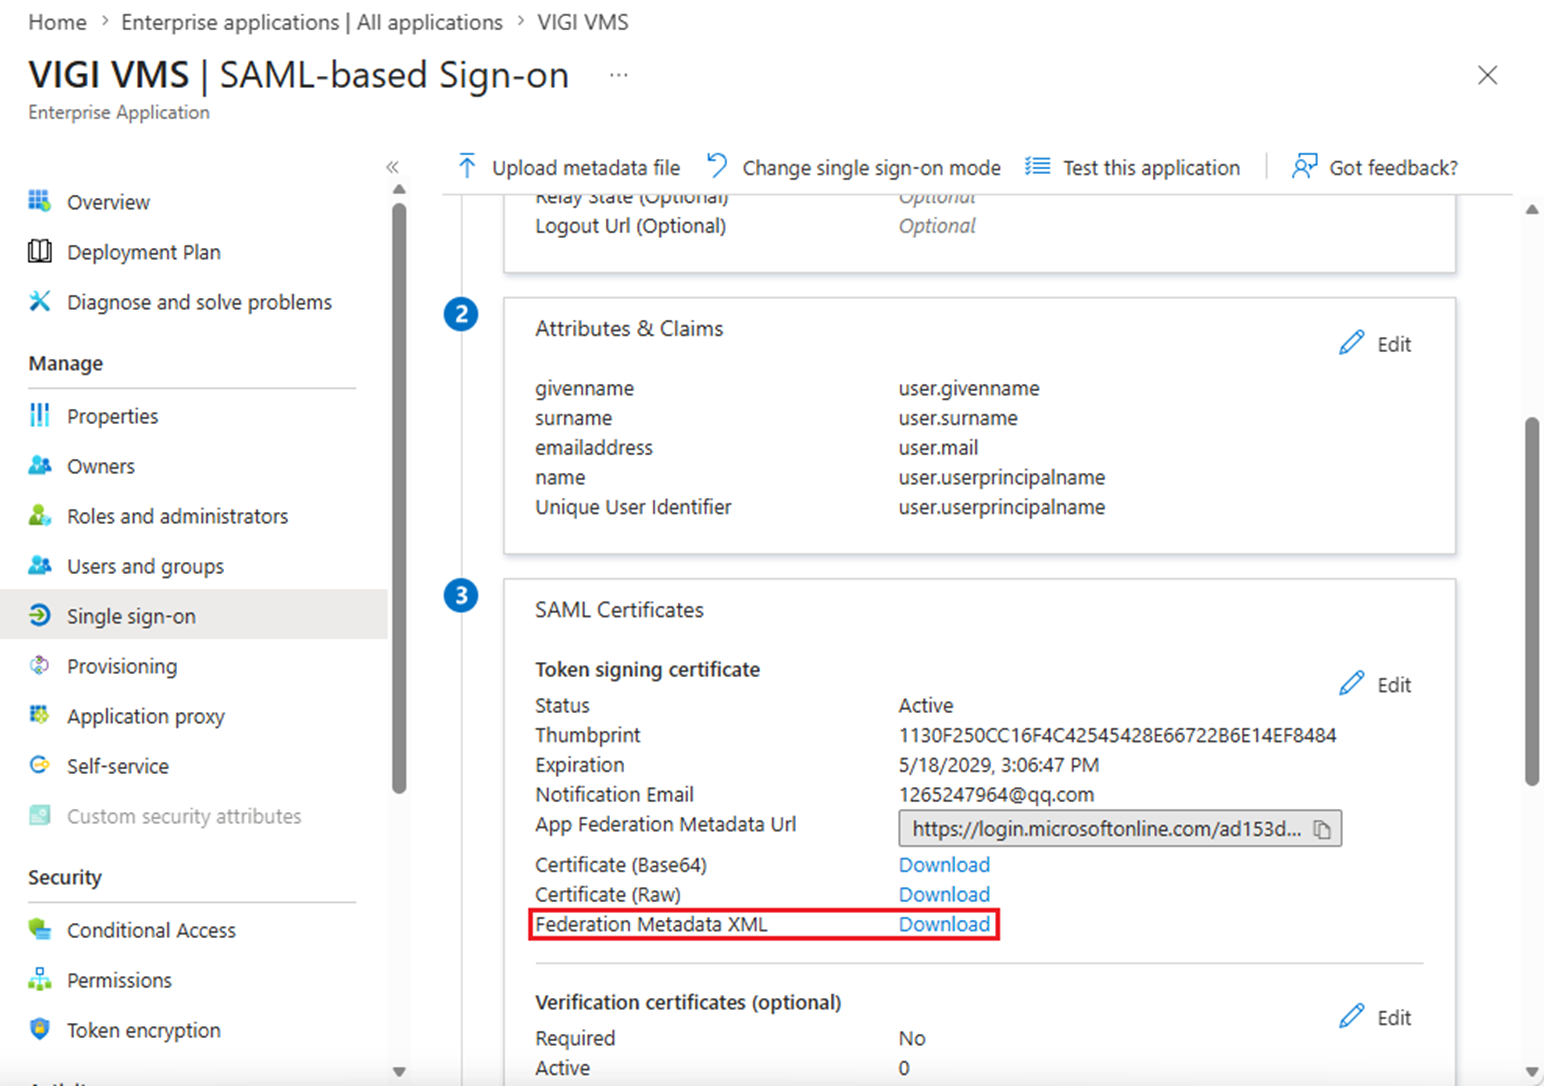
Task: Download Certificate (Base64)
Action: 944,865
